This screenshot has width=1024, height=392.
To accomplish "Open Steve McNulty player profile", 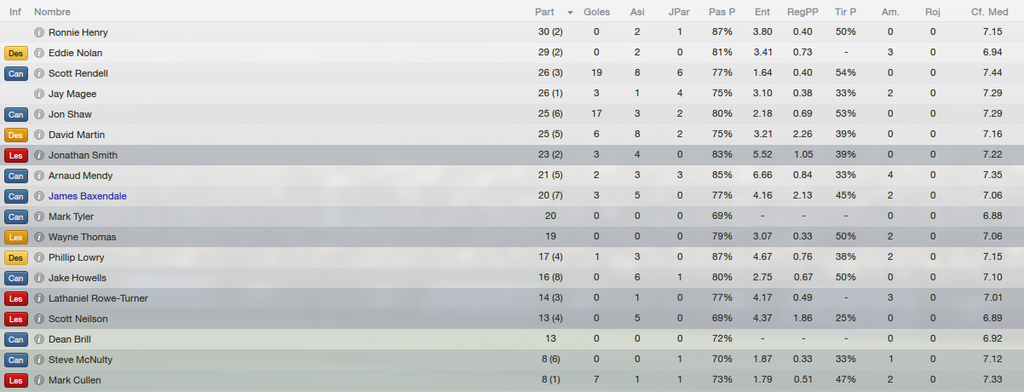I will (79, 359).
